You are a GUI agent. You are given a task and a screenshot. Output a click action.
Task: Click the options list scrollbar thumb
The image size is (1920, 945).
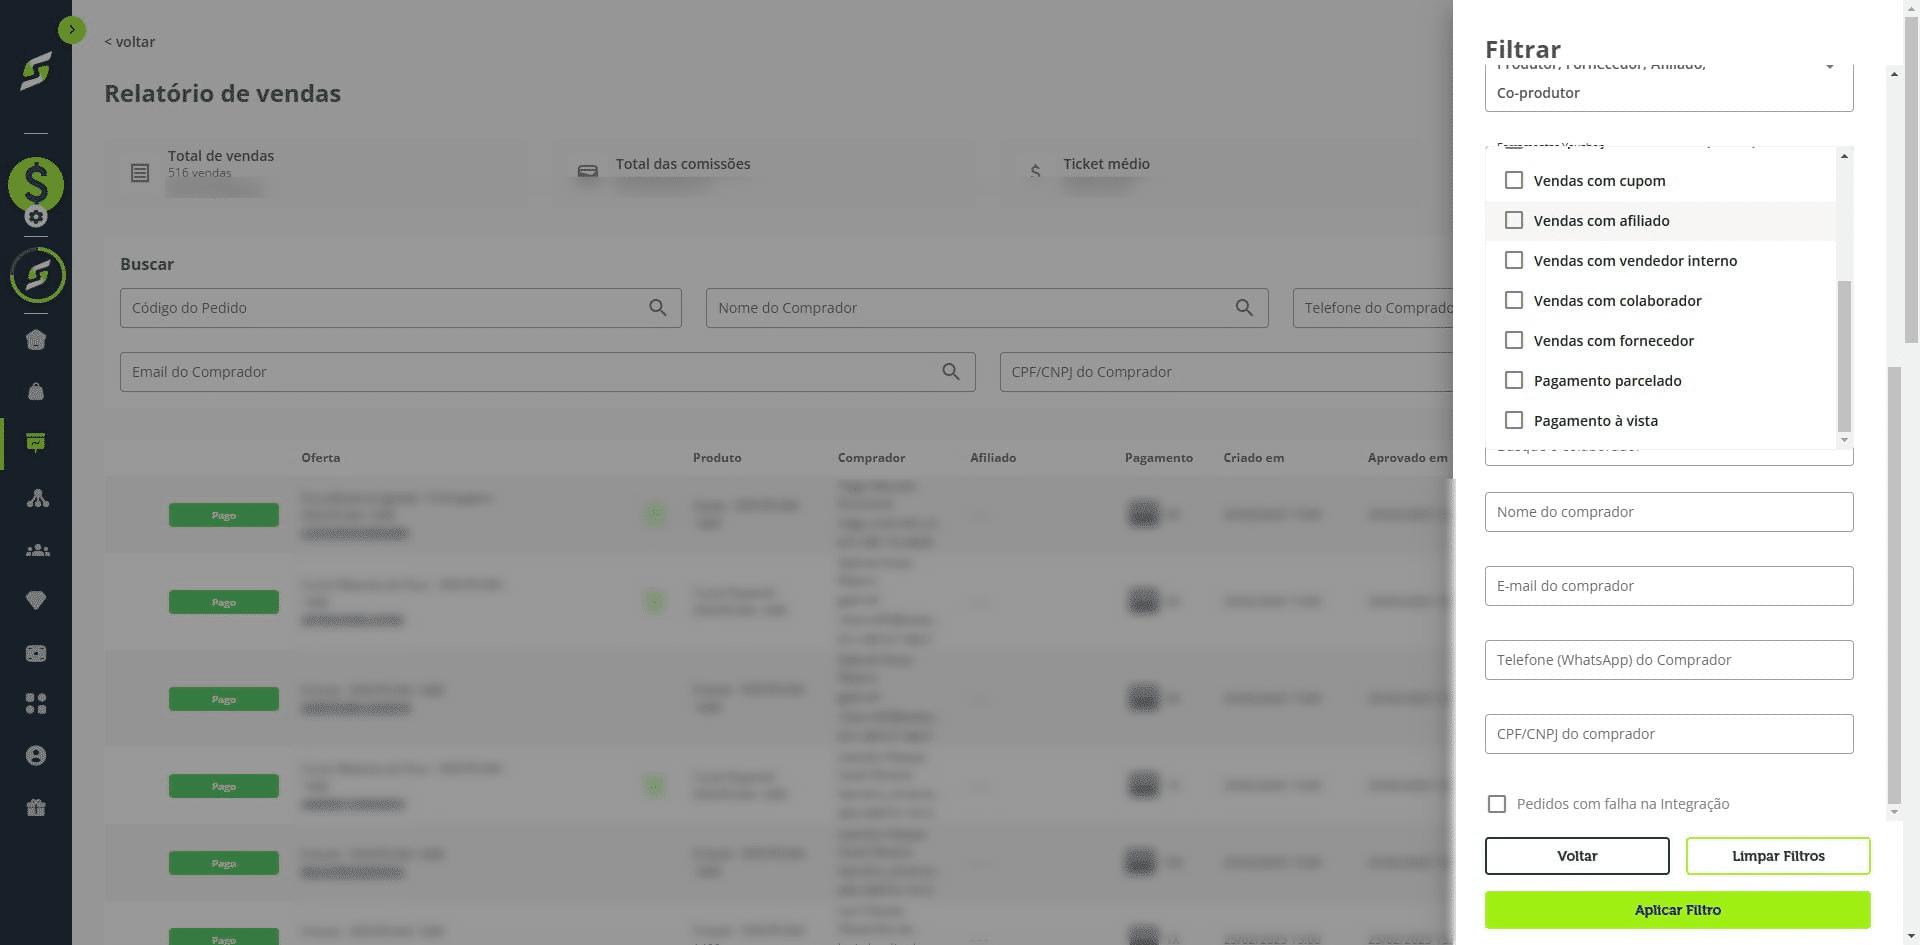(1844, 356)
